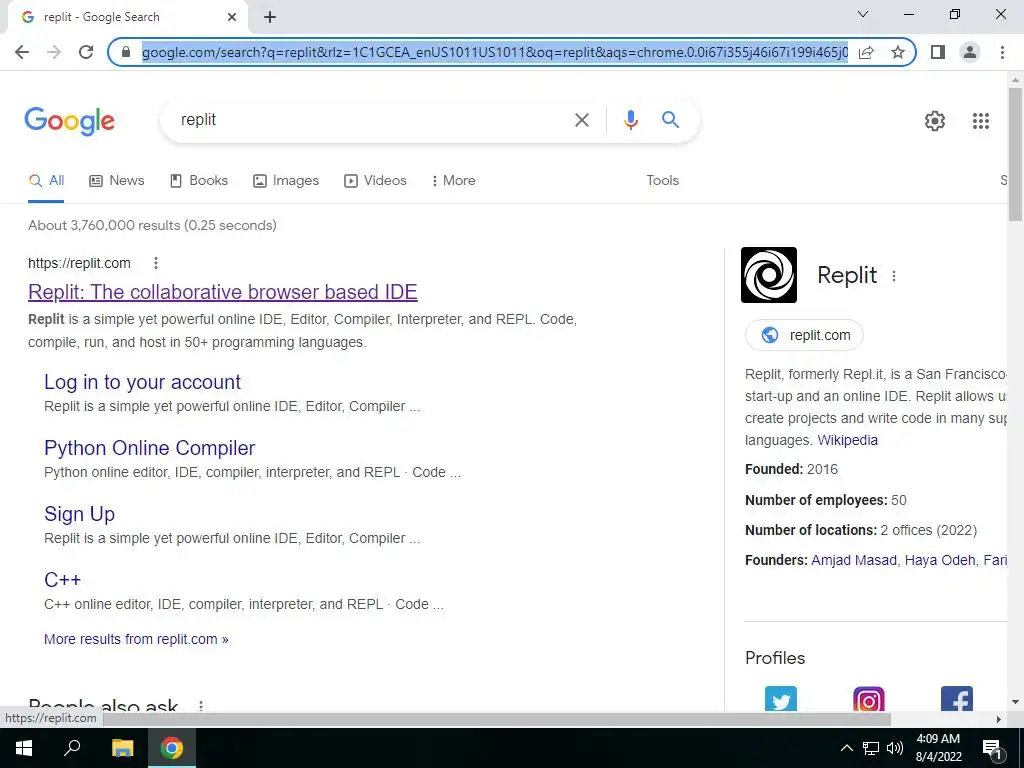Click in the Google search input field
1024x768 pixels.
(372, 120)
